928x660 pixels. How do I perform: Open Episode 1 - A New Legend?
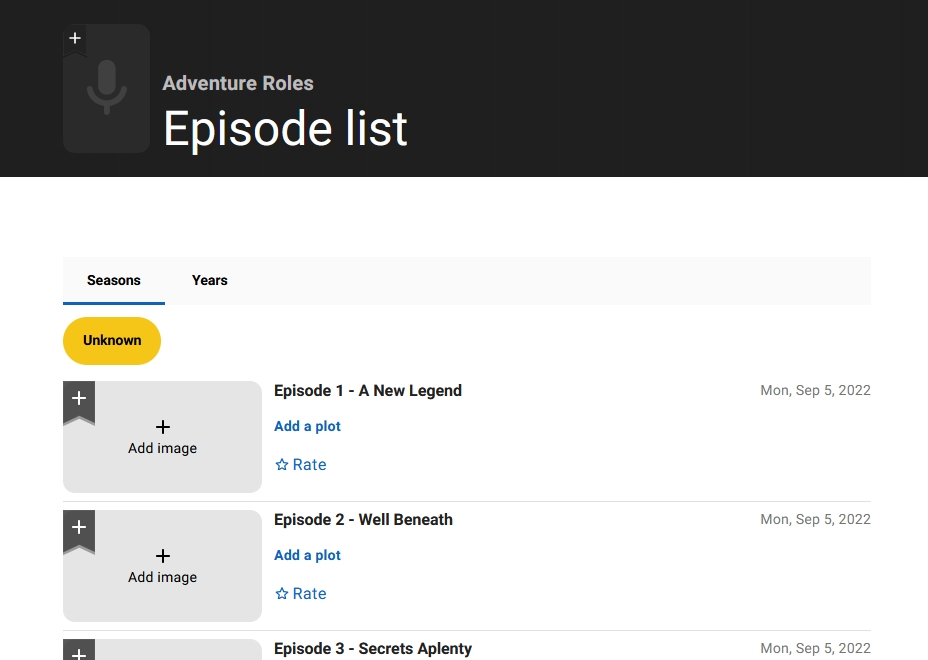click(x=368, y=391)
